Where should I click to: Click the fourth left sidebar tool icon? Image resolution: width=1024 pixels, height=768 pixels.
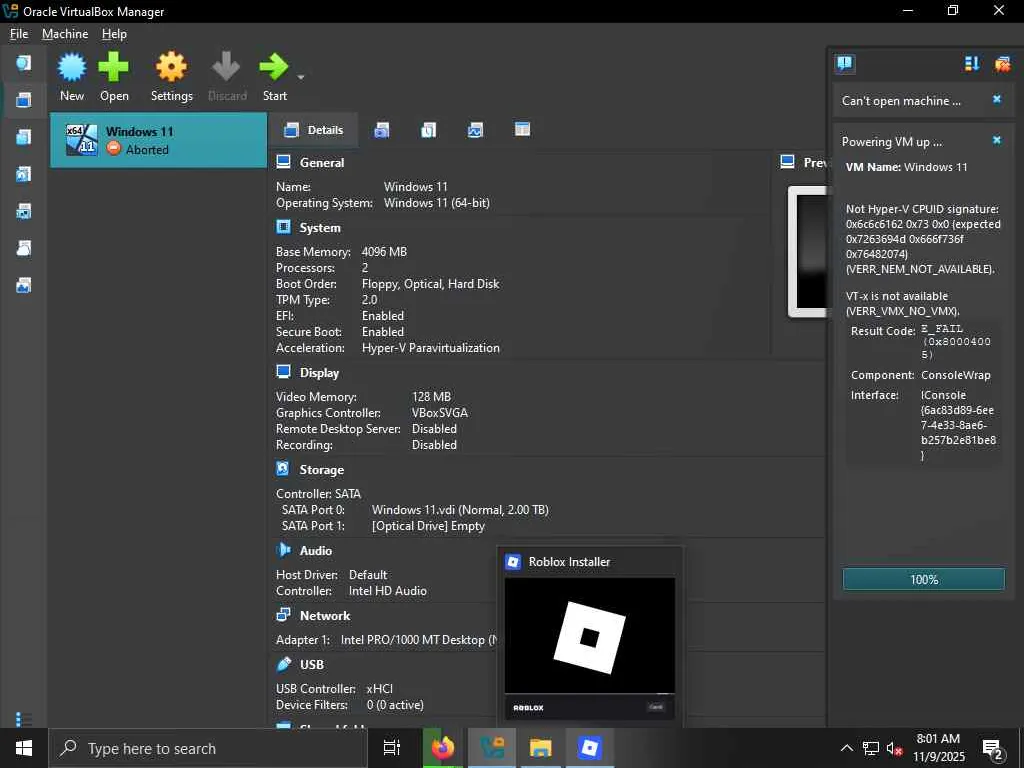(x=24, y=174)
